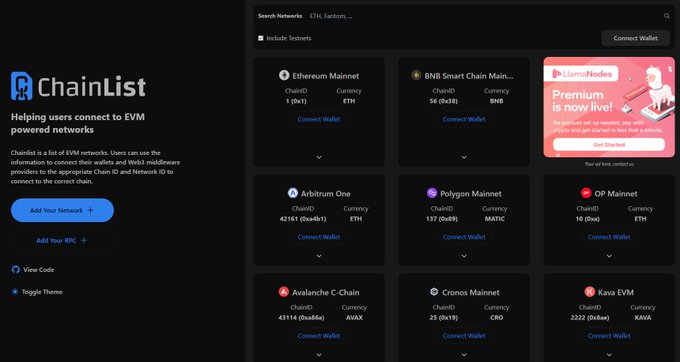Image resolution: width=680 pixels, height=362 pixels.
Task: Connect wallet to Polygon Mainnet
Action: coord(464,237)
